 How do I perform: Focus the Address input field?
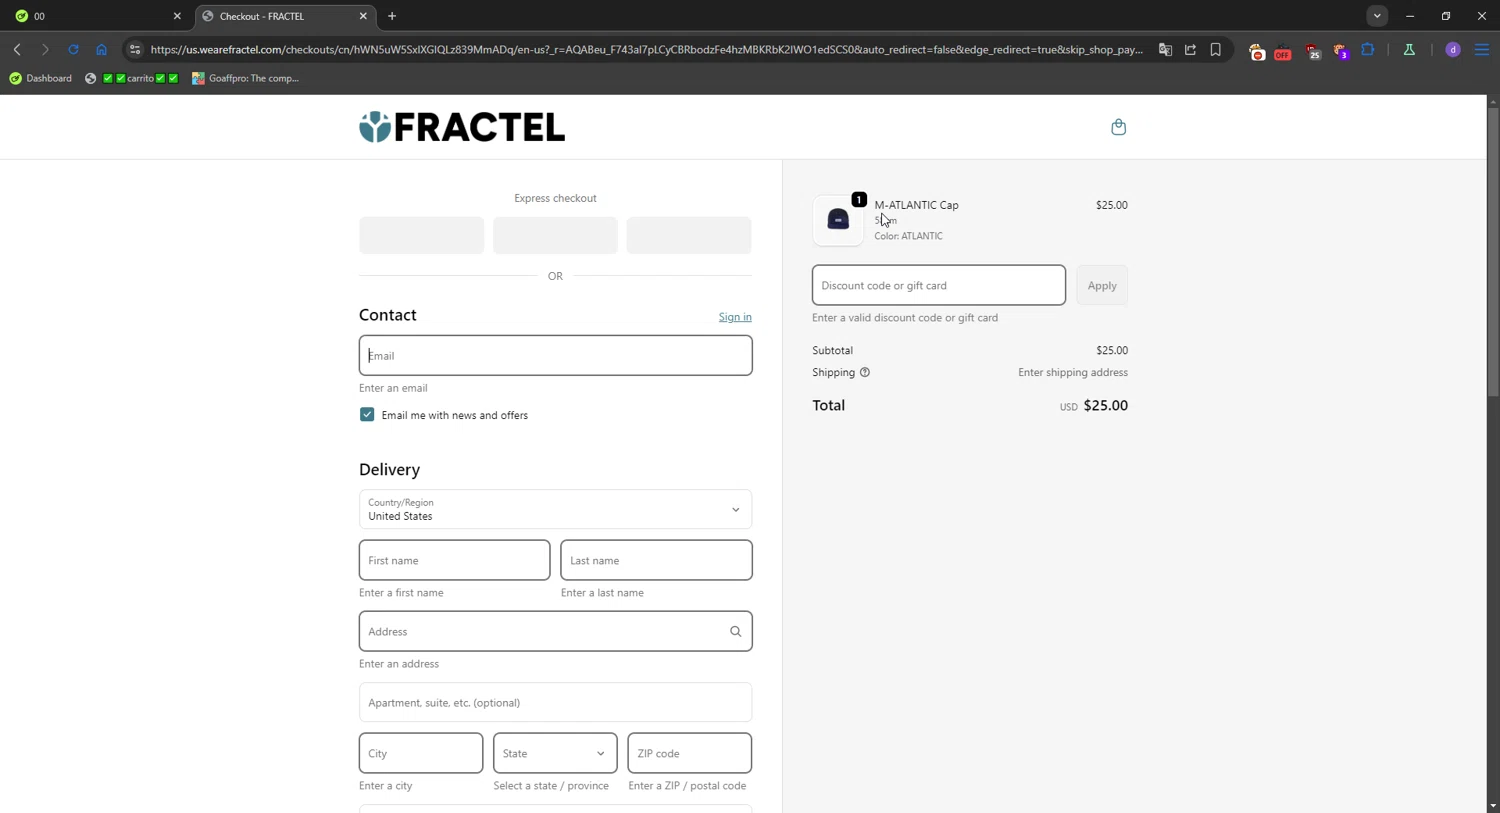click(555, 631)
